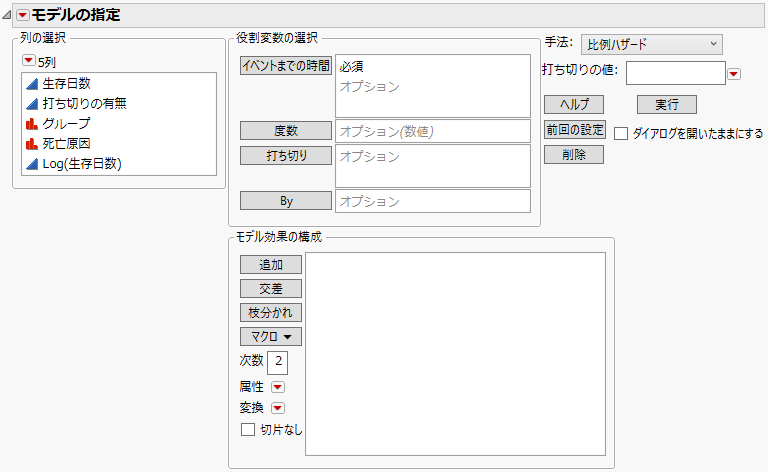Enable the ダイアログを開いたままにする checkbox
The height and width of the screenshot is (472, 768).
coord(621,133)
